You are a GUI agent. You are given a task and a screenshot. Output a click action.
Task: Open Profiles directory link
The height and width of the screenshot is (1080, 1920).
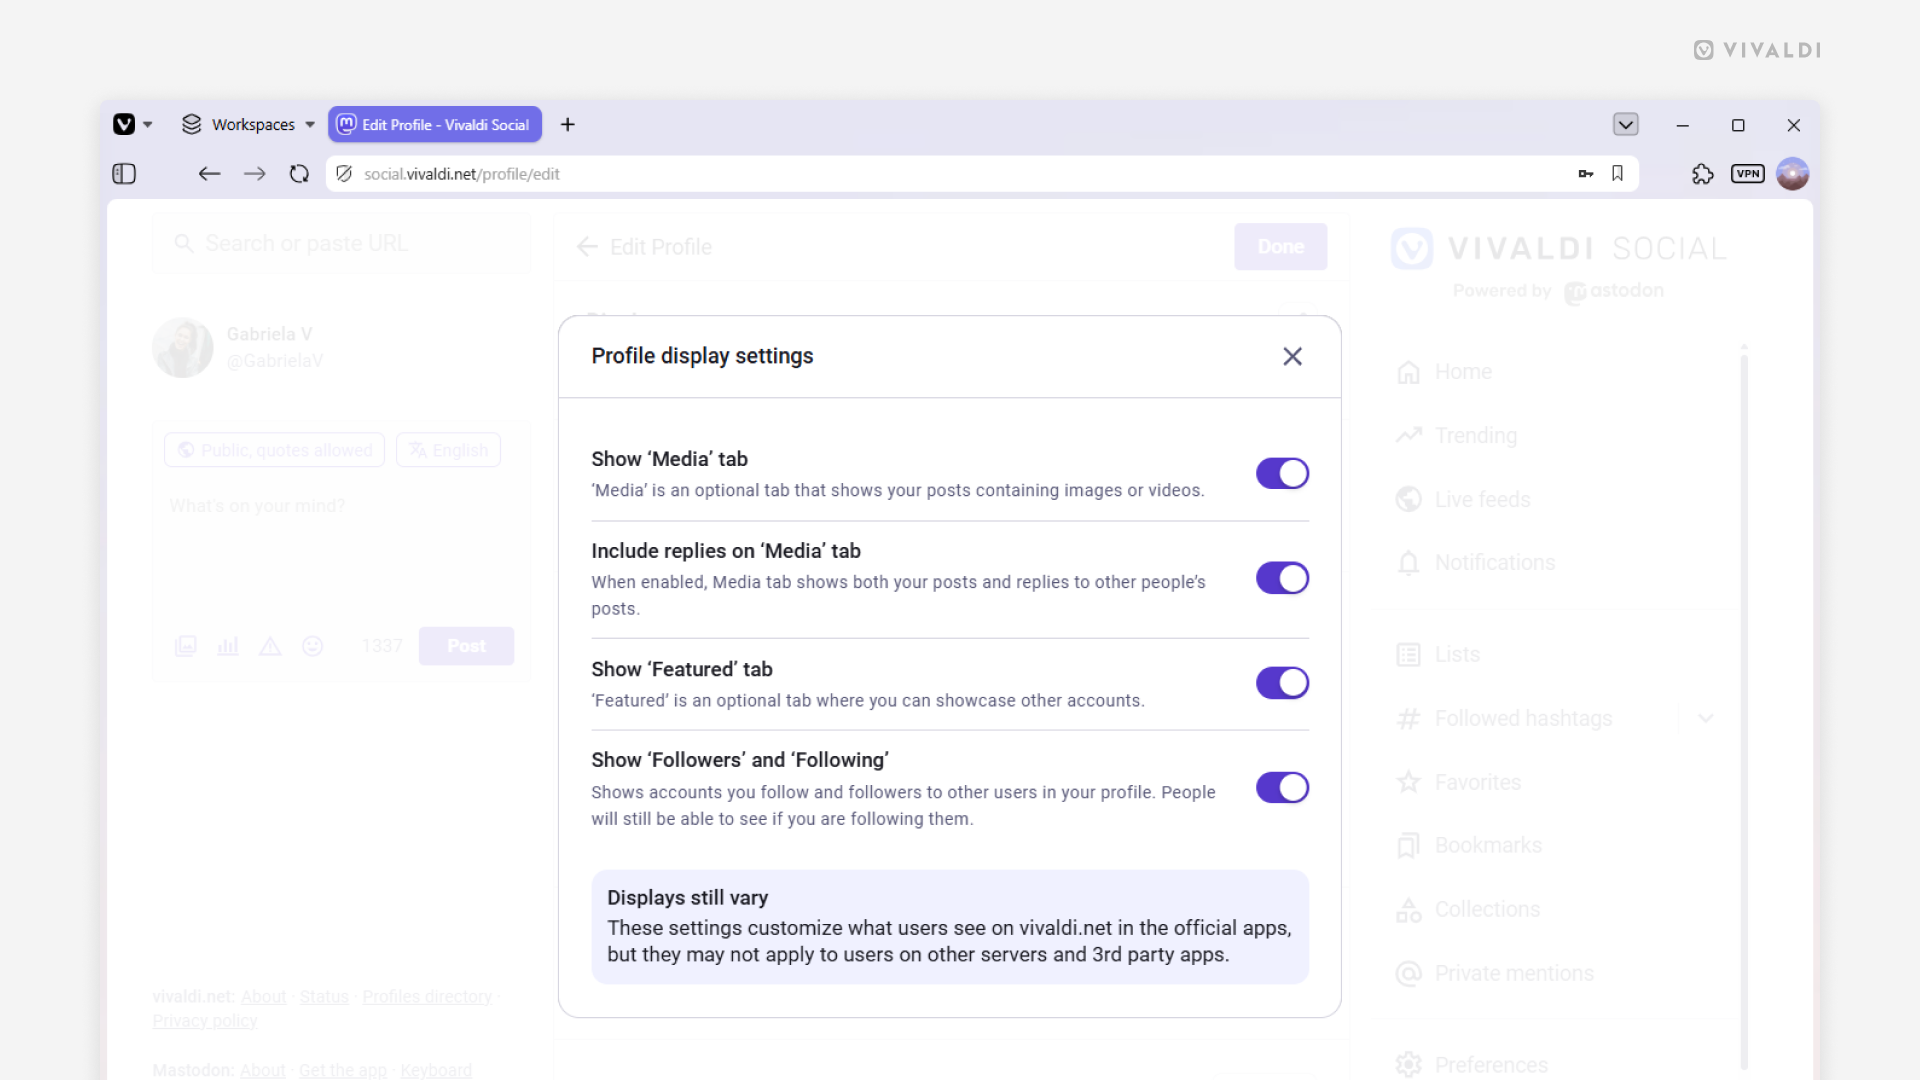tap(427, 998)
